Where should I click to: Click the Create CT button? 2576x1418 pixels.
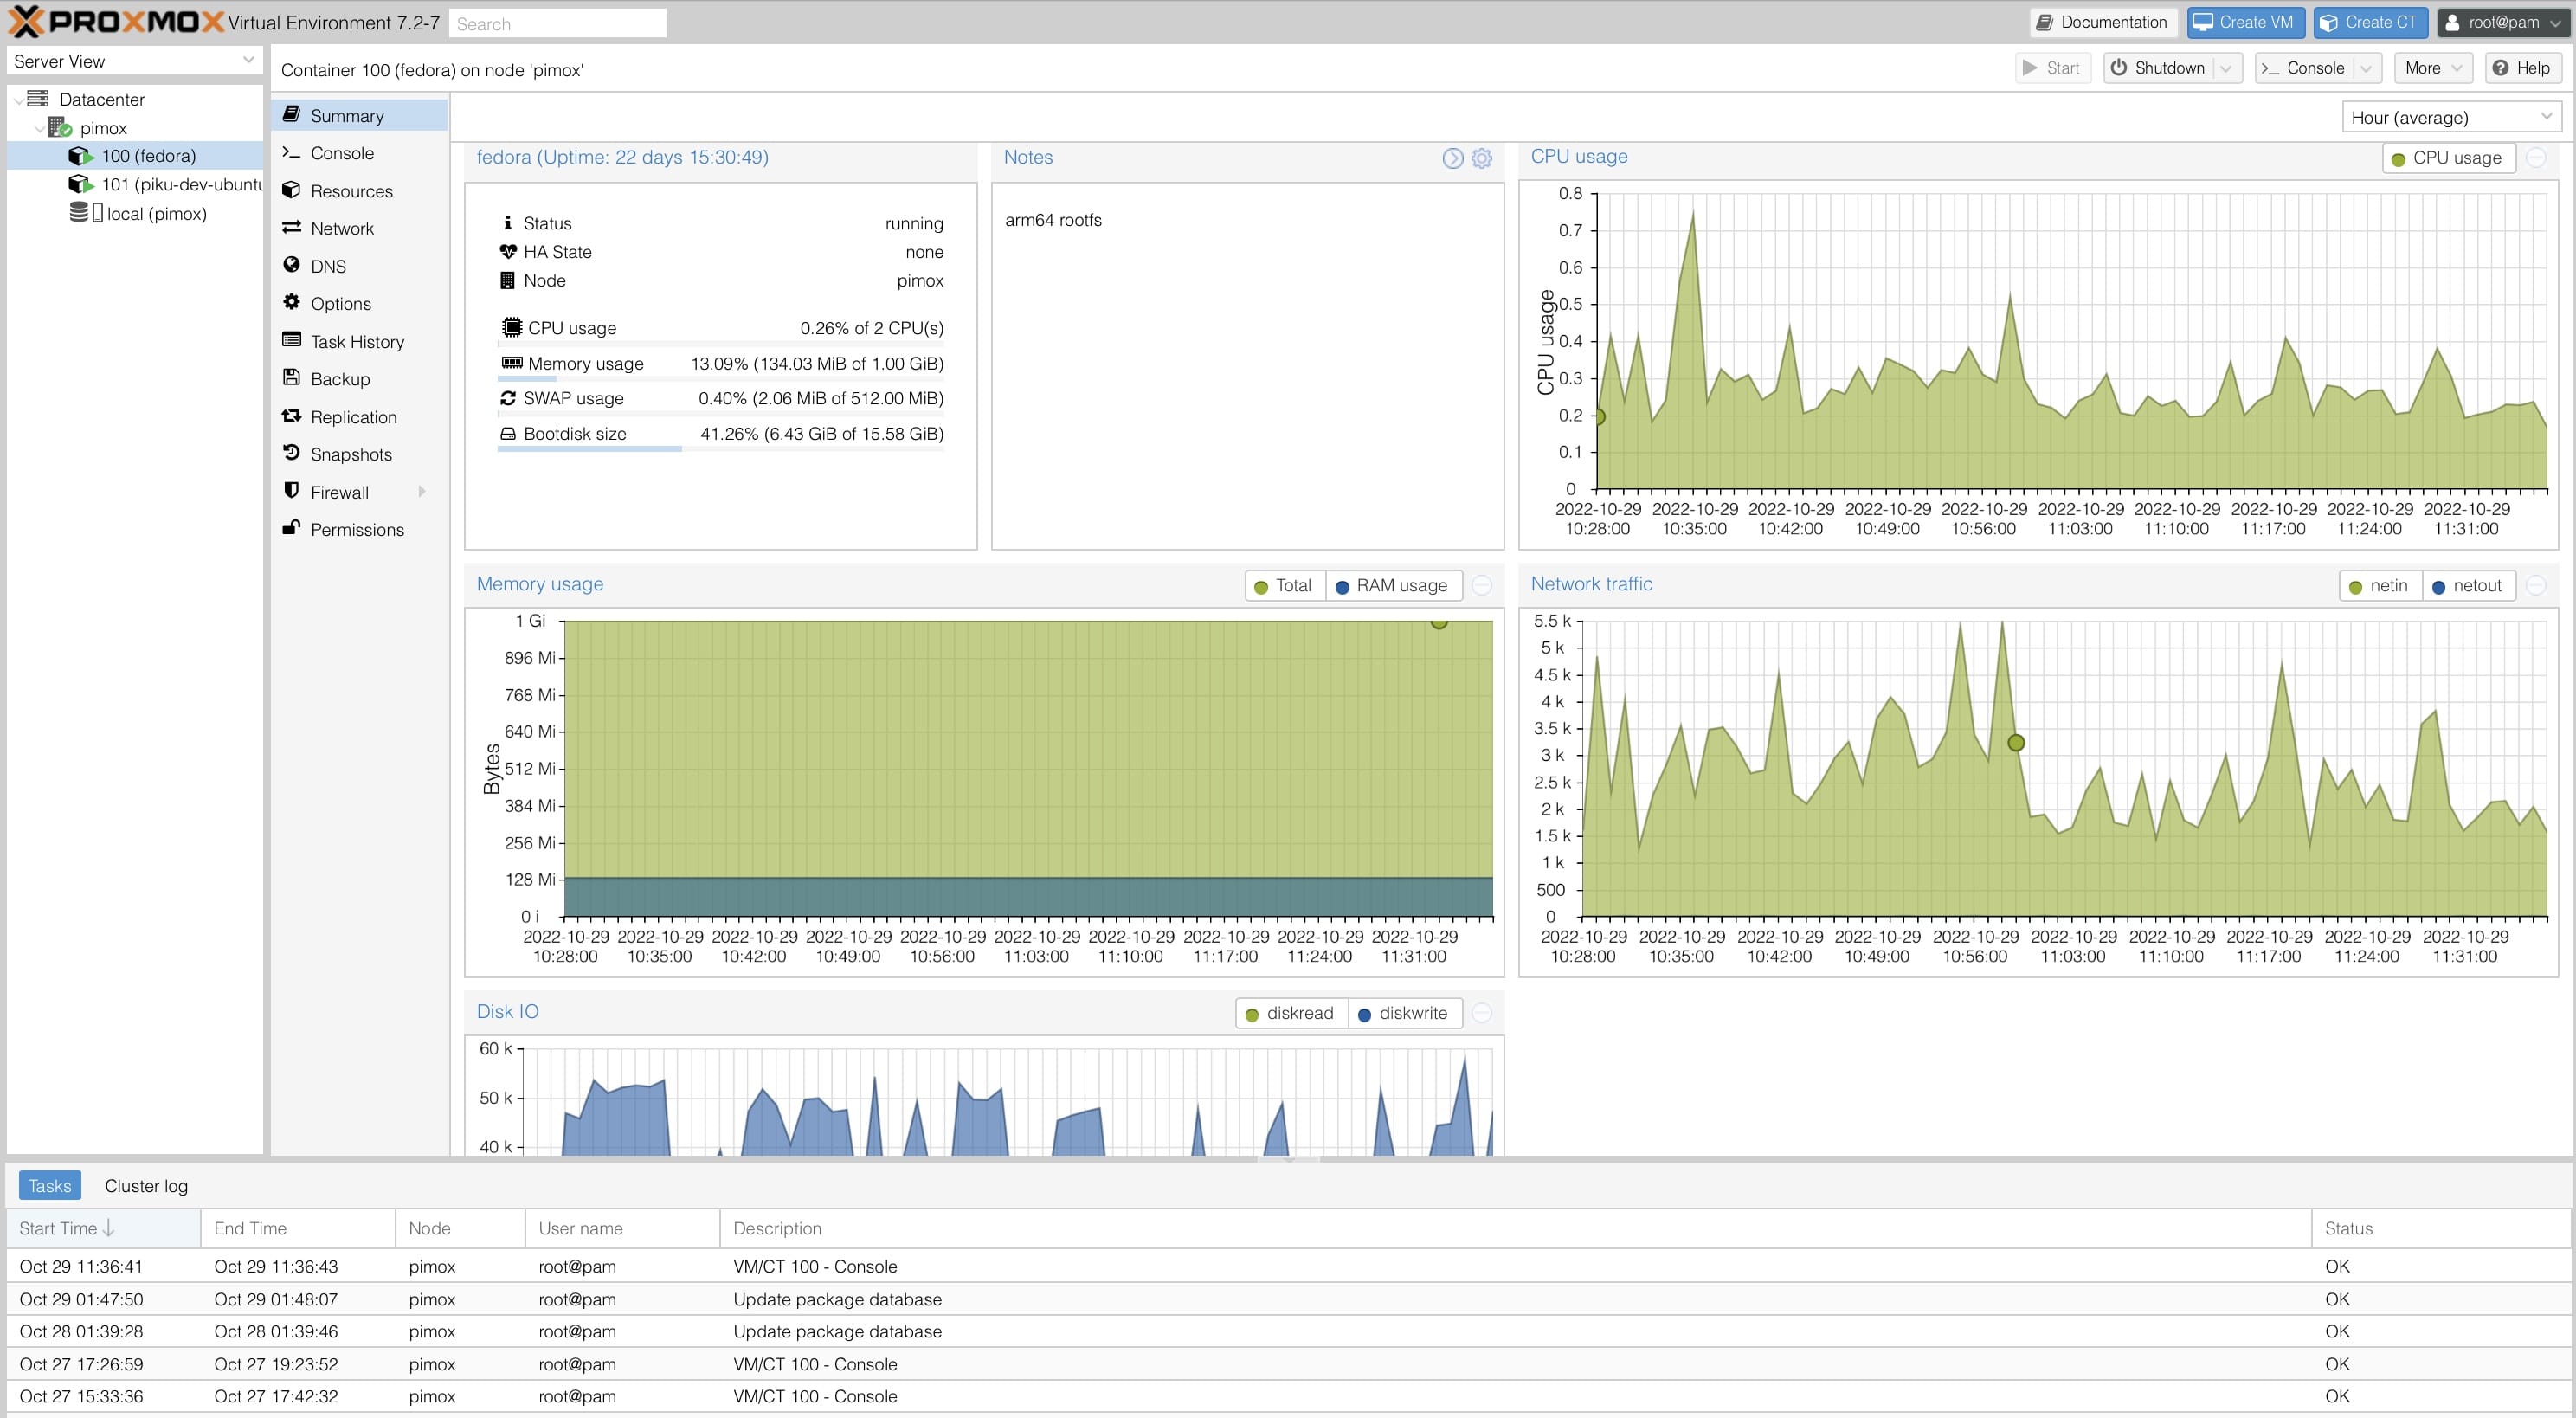pyautogui.click(x=2370, y=22)
